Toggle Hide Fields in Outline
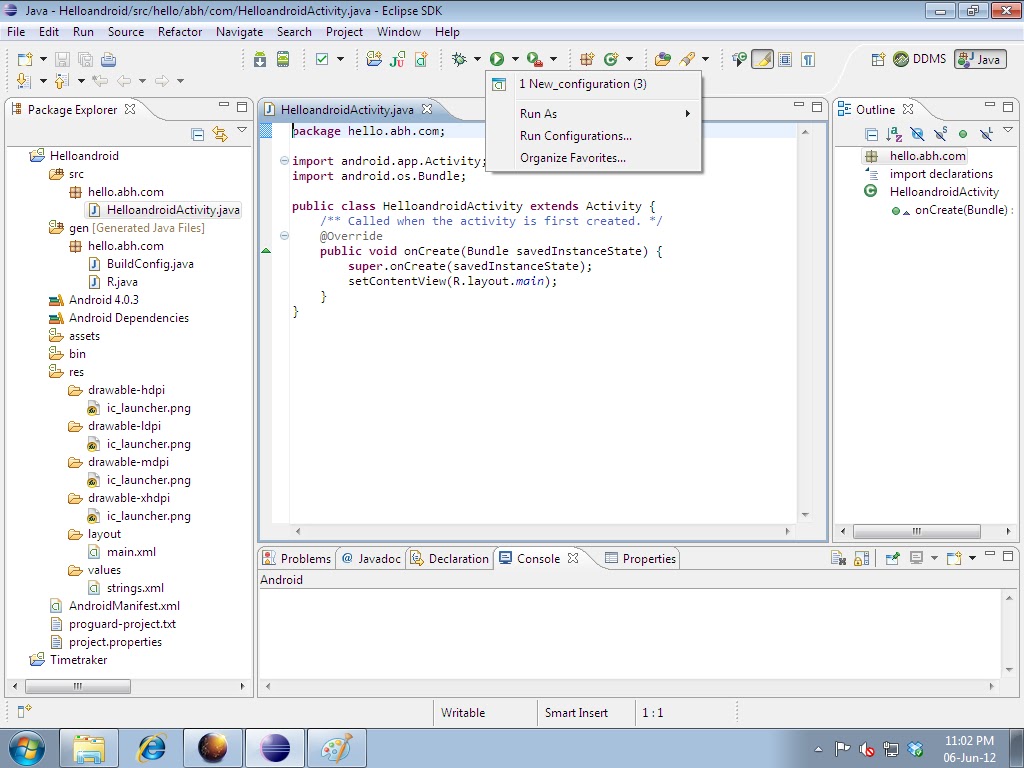The height and width of the screenshot is (768, 1024). 917,135
